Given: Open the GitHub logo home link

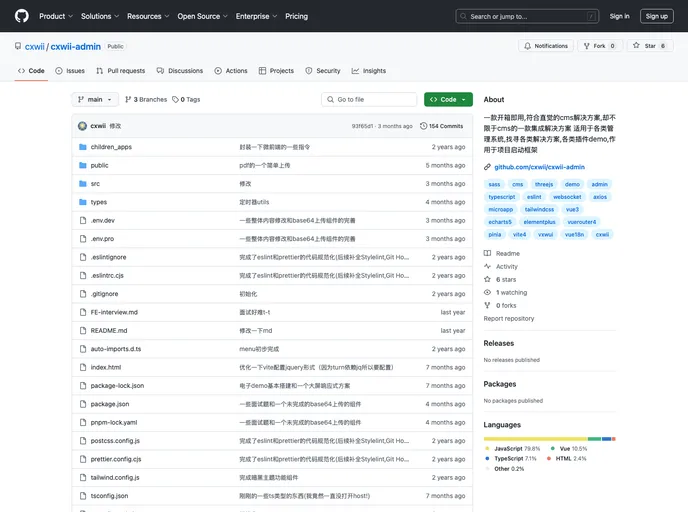Looking at the screenshot, I should [22, 16].
